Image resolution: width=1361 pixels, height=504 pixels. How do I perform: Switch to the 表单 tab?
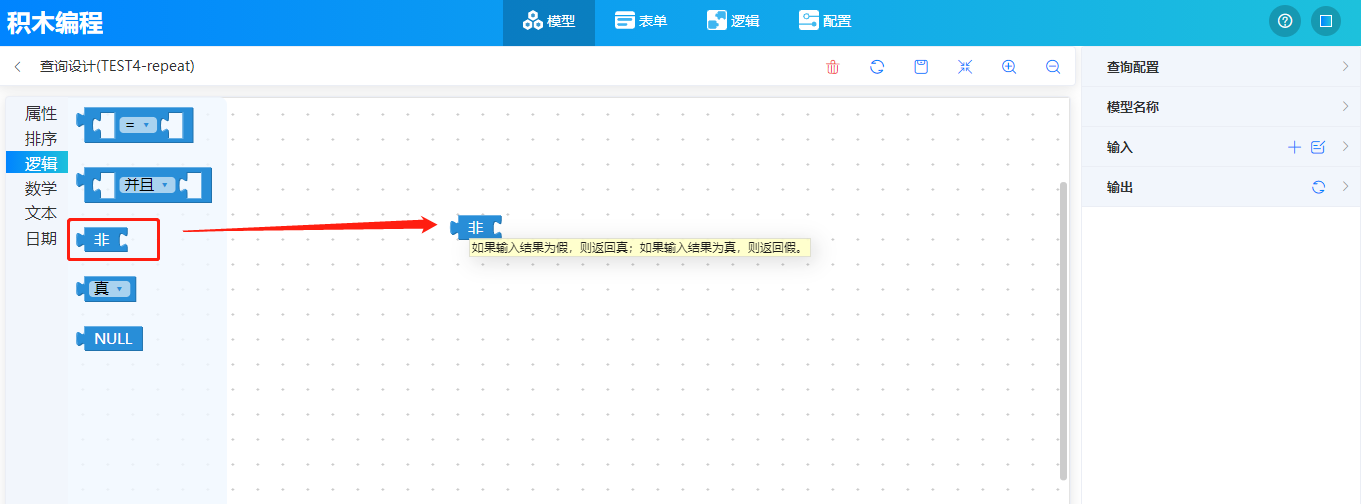tap(641, 21)
